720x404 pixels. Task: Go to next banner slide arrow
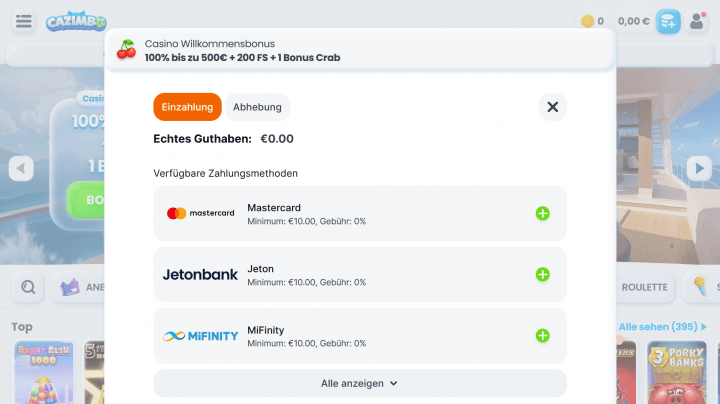[x=699, y=168]
